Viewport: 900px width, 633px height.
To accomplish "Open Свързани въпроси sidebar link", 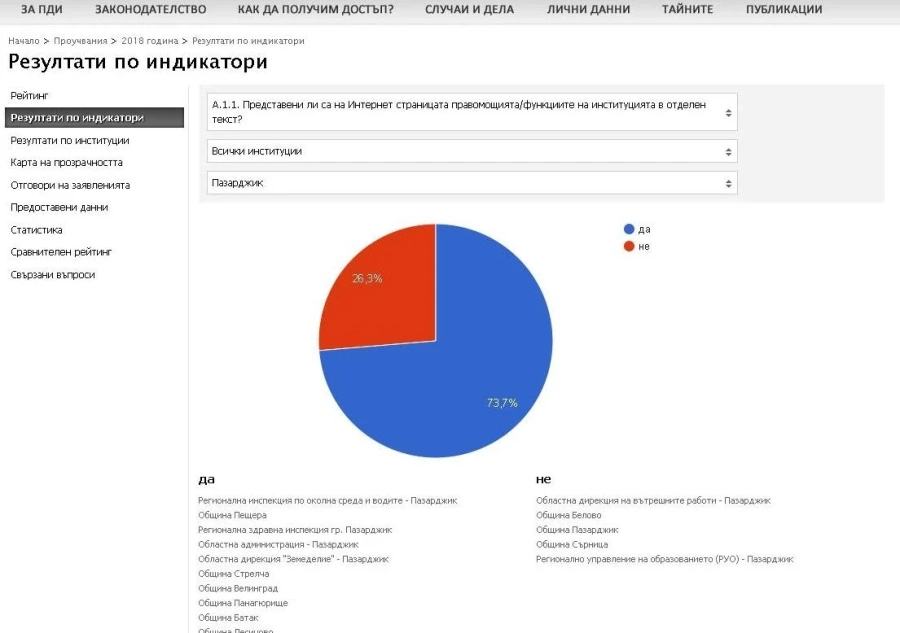I will point(53,274).
